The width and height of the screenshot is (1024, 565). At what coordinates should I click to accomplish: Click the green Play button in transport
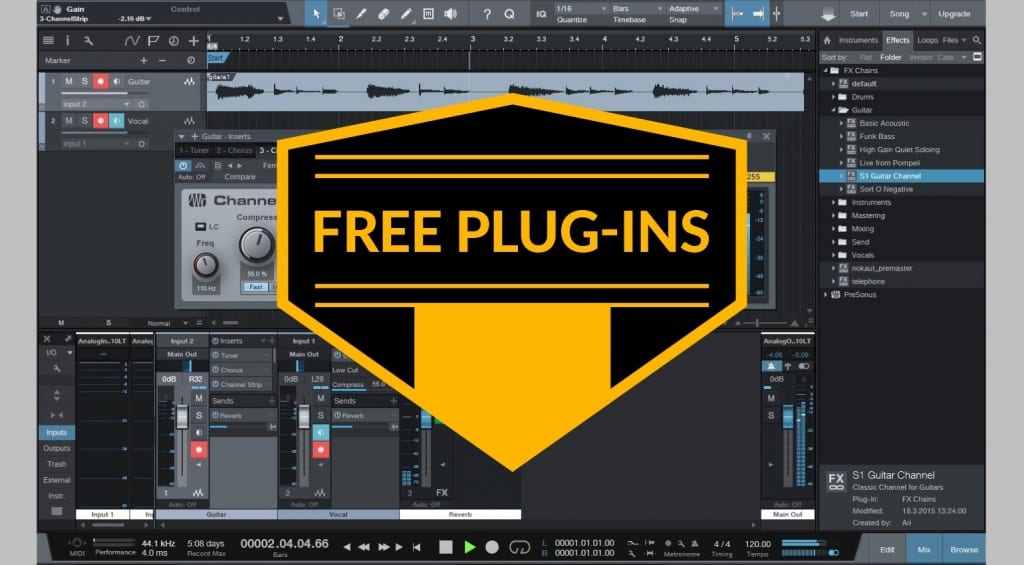point(469,547)
